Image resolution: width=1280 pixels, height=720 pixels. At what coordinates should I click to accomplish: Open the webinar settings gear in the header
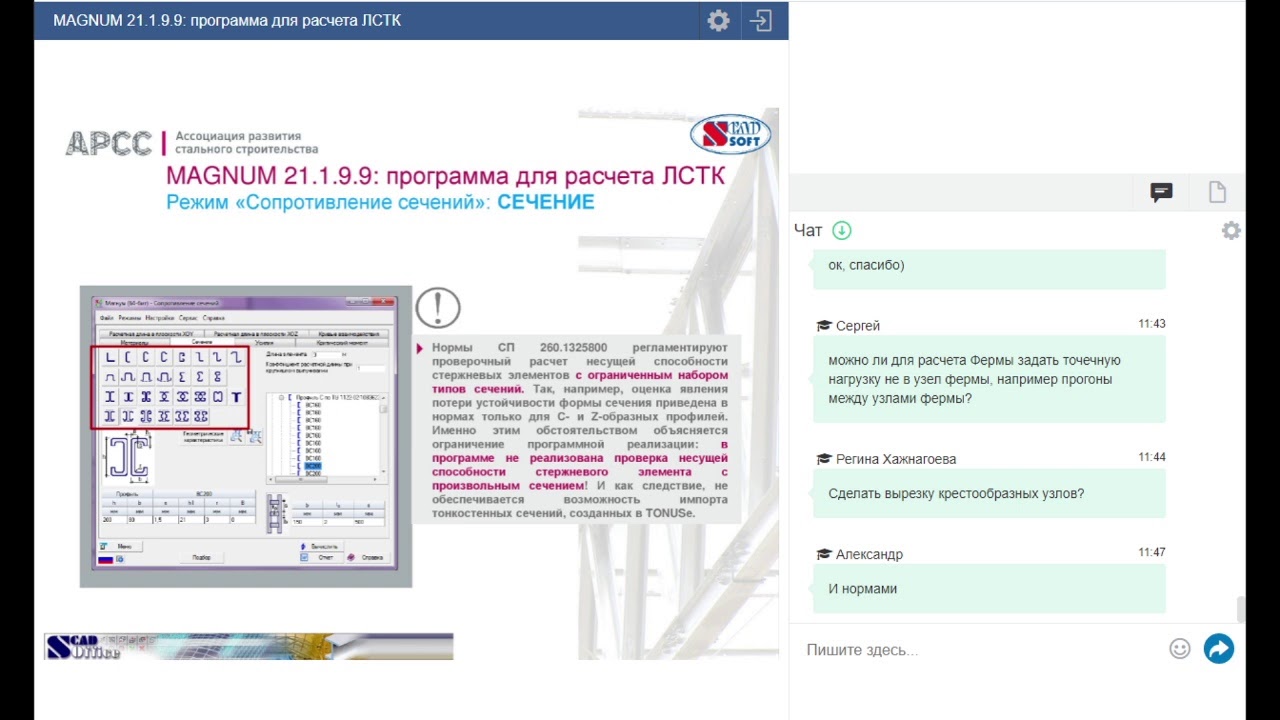(718, 21)
